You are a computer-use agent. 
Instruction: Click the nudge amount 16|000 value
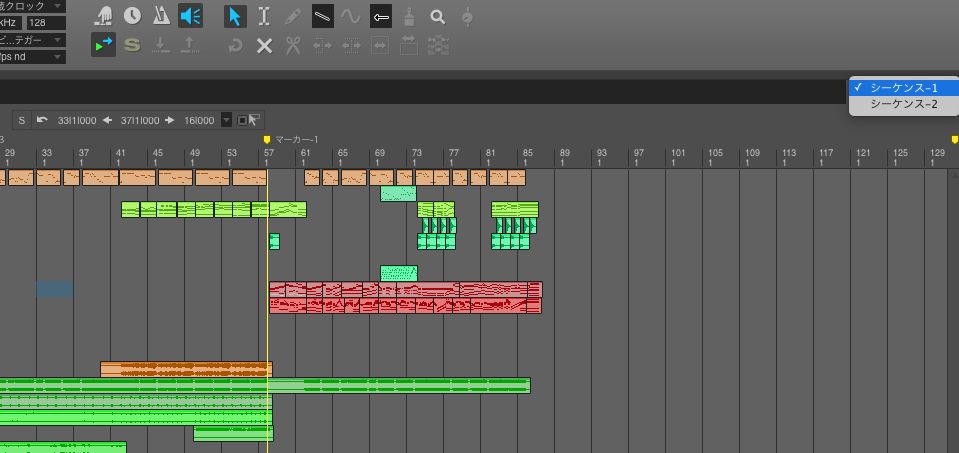pyautogui.click(x=199, y=120)
